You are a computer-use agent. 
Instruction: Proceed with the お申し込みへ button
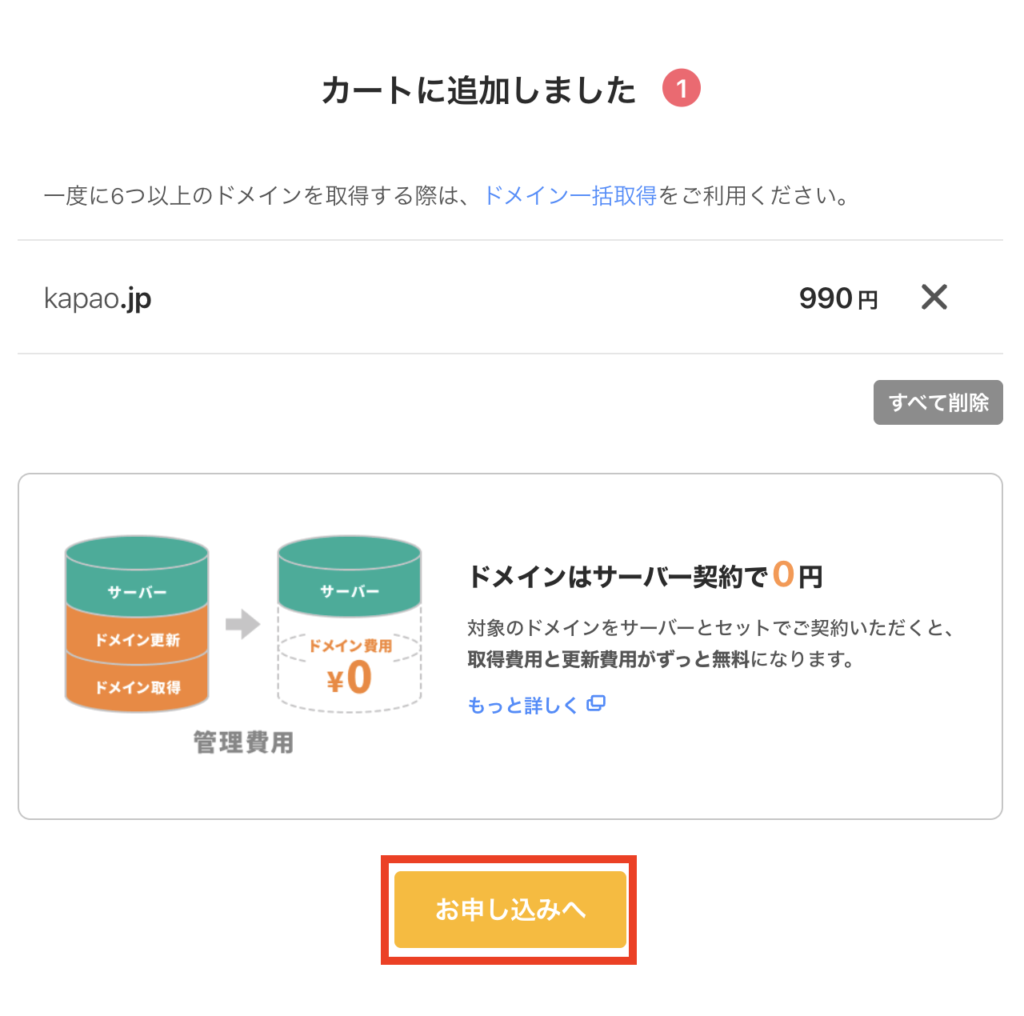click(510, 909)
